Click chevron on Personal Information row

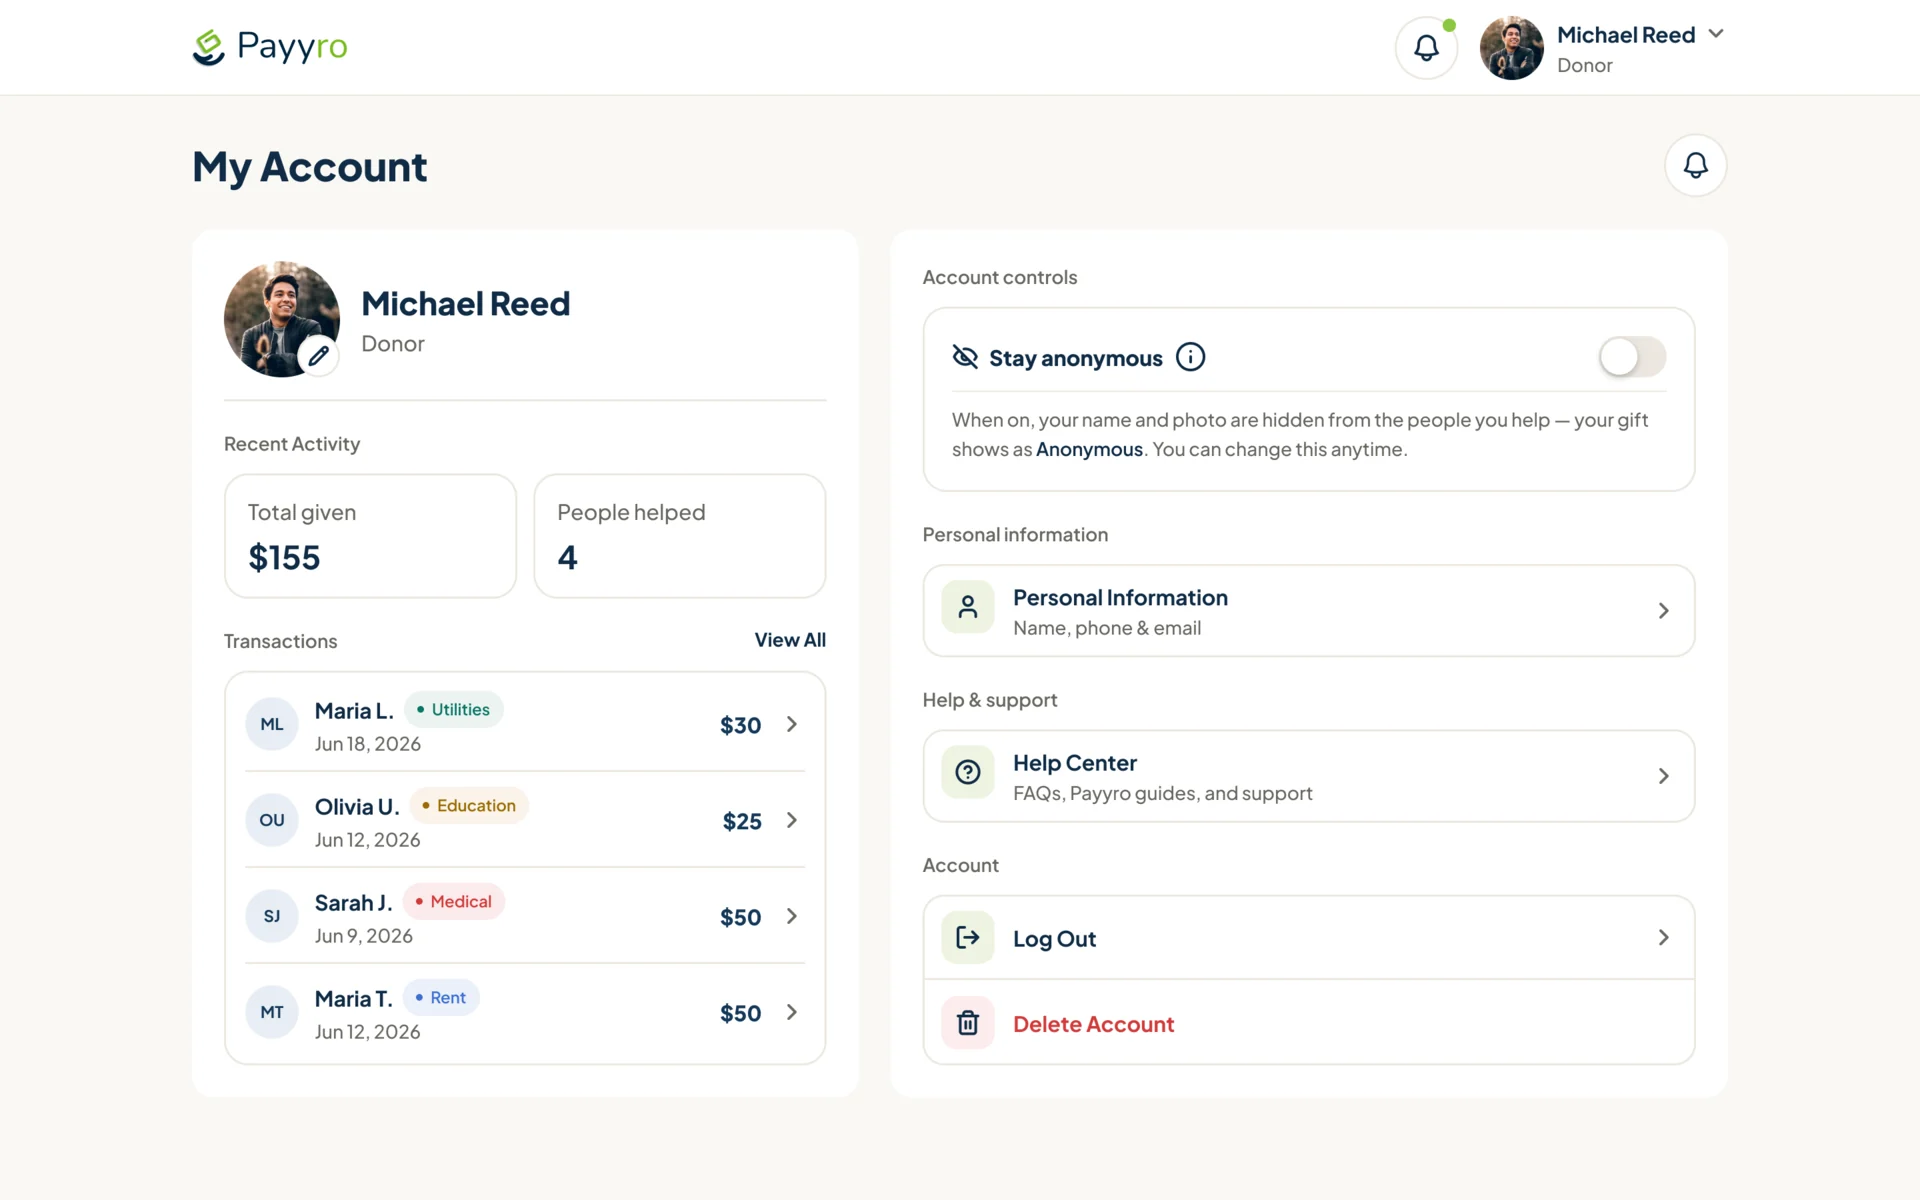pos(1664,611)
